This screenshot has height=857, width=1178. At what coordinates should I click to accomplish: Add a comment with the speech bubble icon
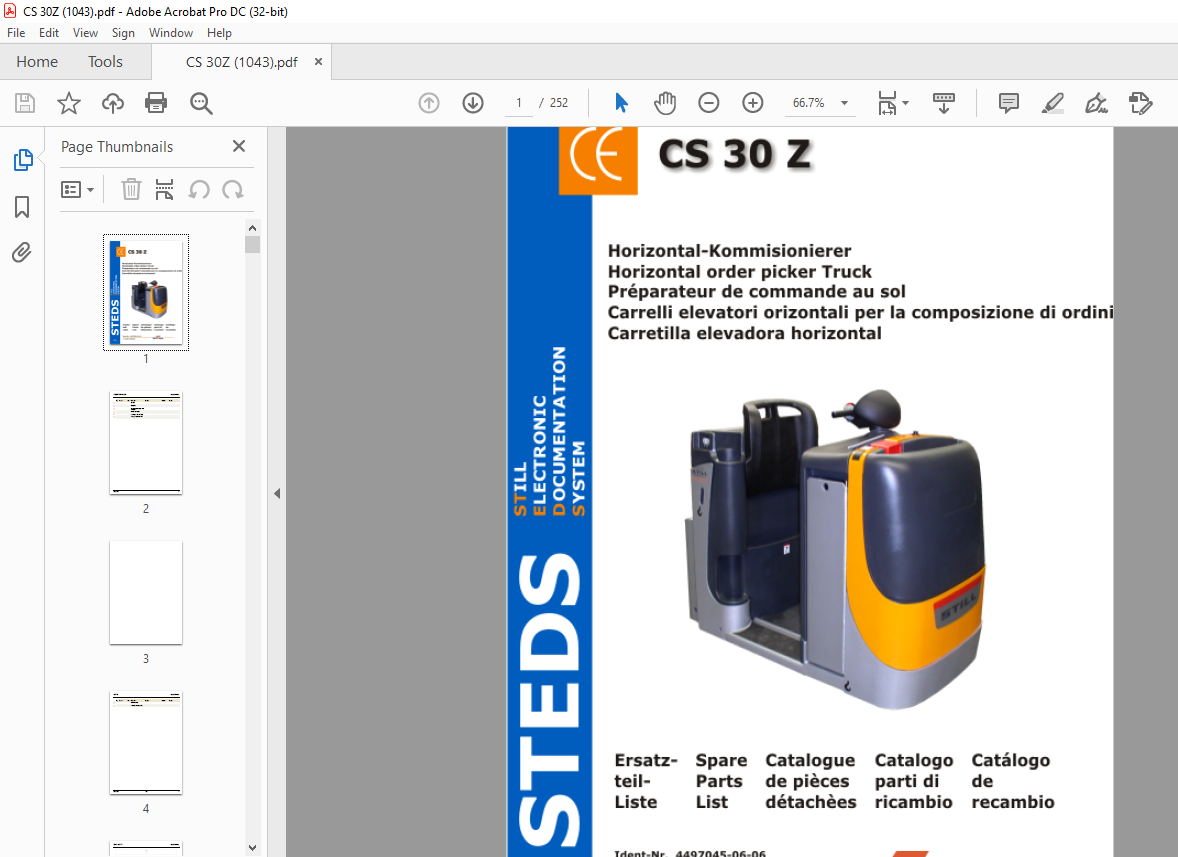tap(1008, 103)
